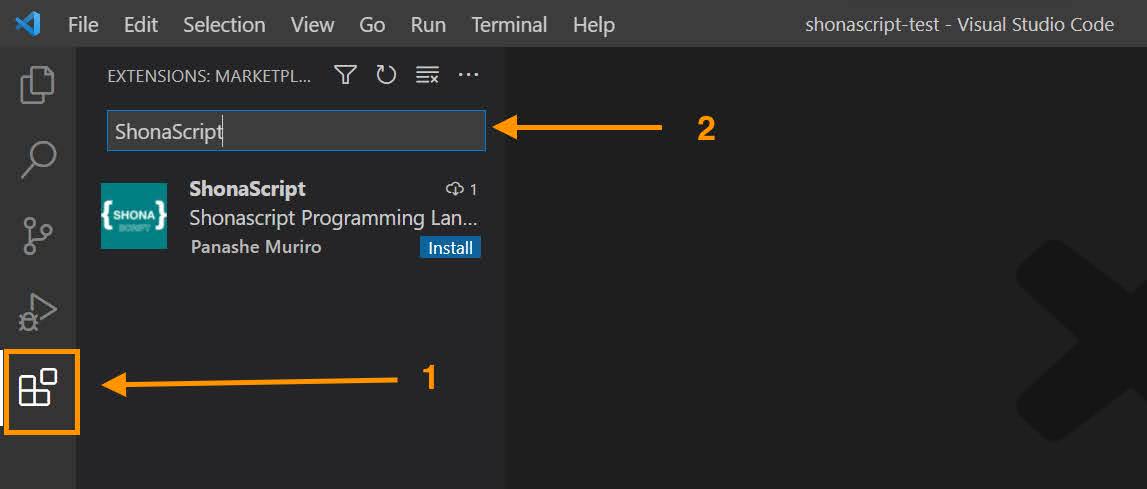Open the Source Control view
Viewport: 1147px width, 489px height.
[38, 236]
